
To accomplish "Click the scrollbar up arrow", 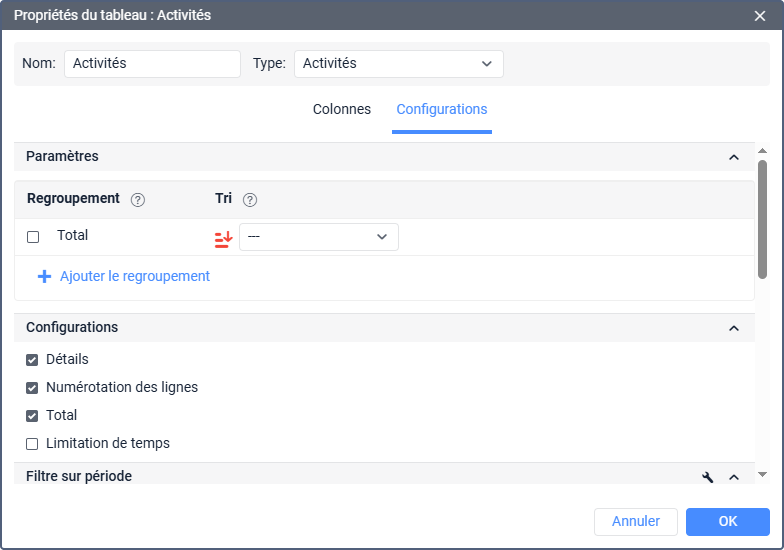I will click(763, 150).
